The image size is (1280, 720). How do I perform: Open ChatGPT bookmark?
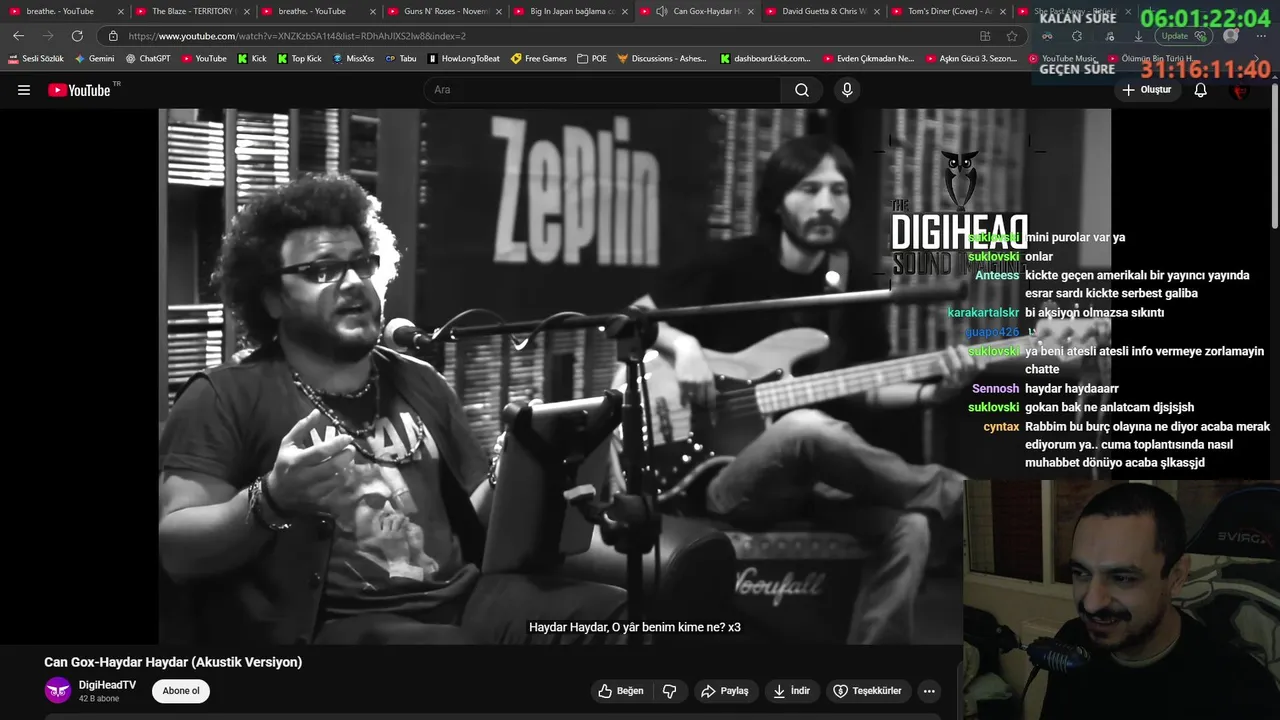point(148,59)
